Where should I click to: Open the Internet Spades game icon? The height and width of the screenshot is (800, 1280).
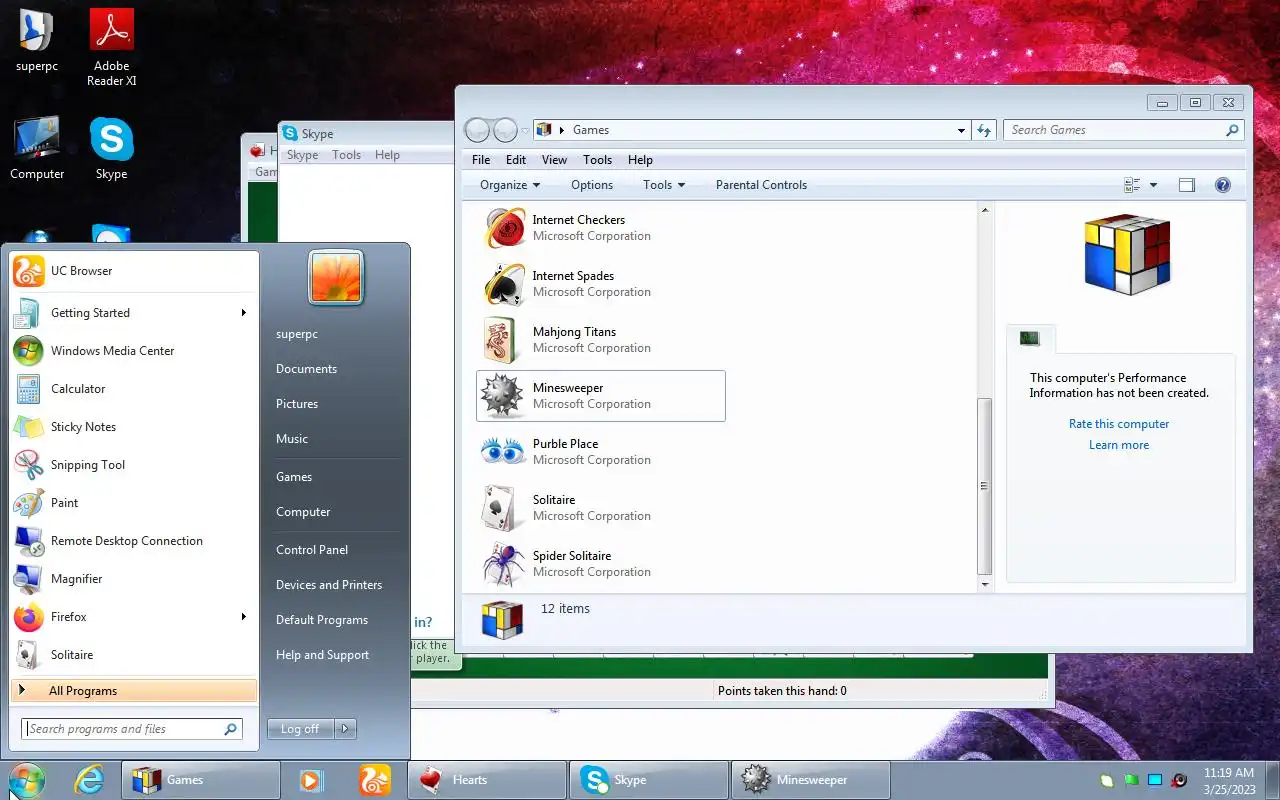tap(504, 284)
